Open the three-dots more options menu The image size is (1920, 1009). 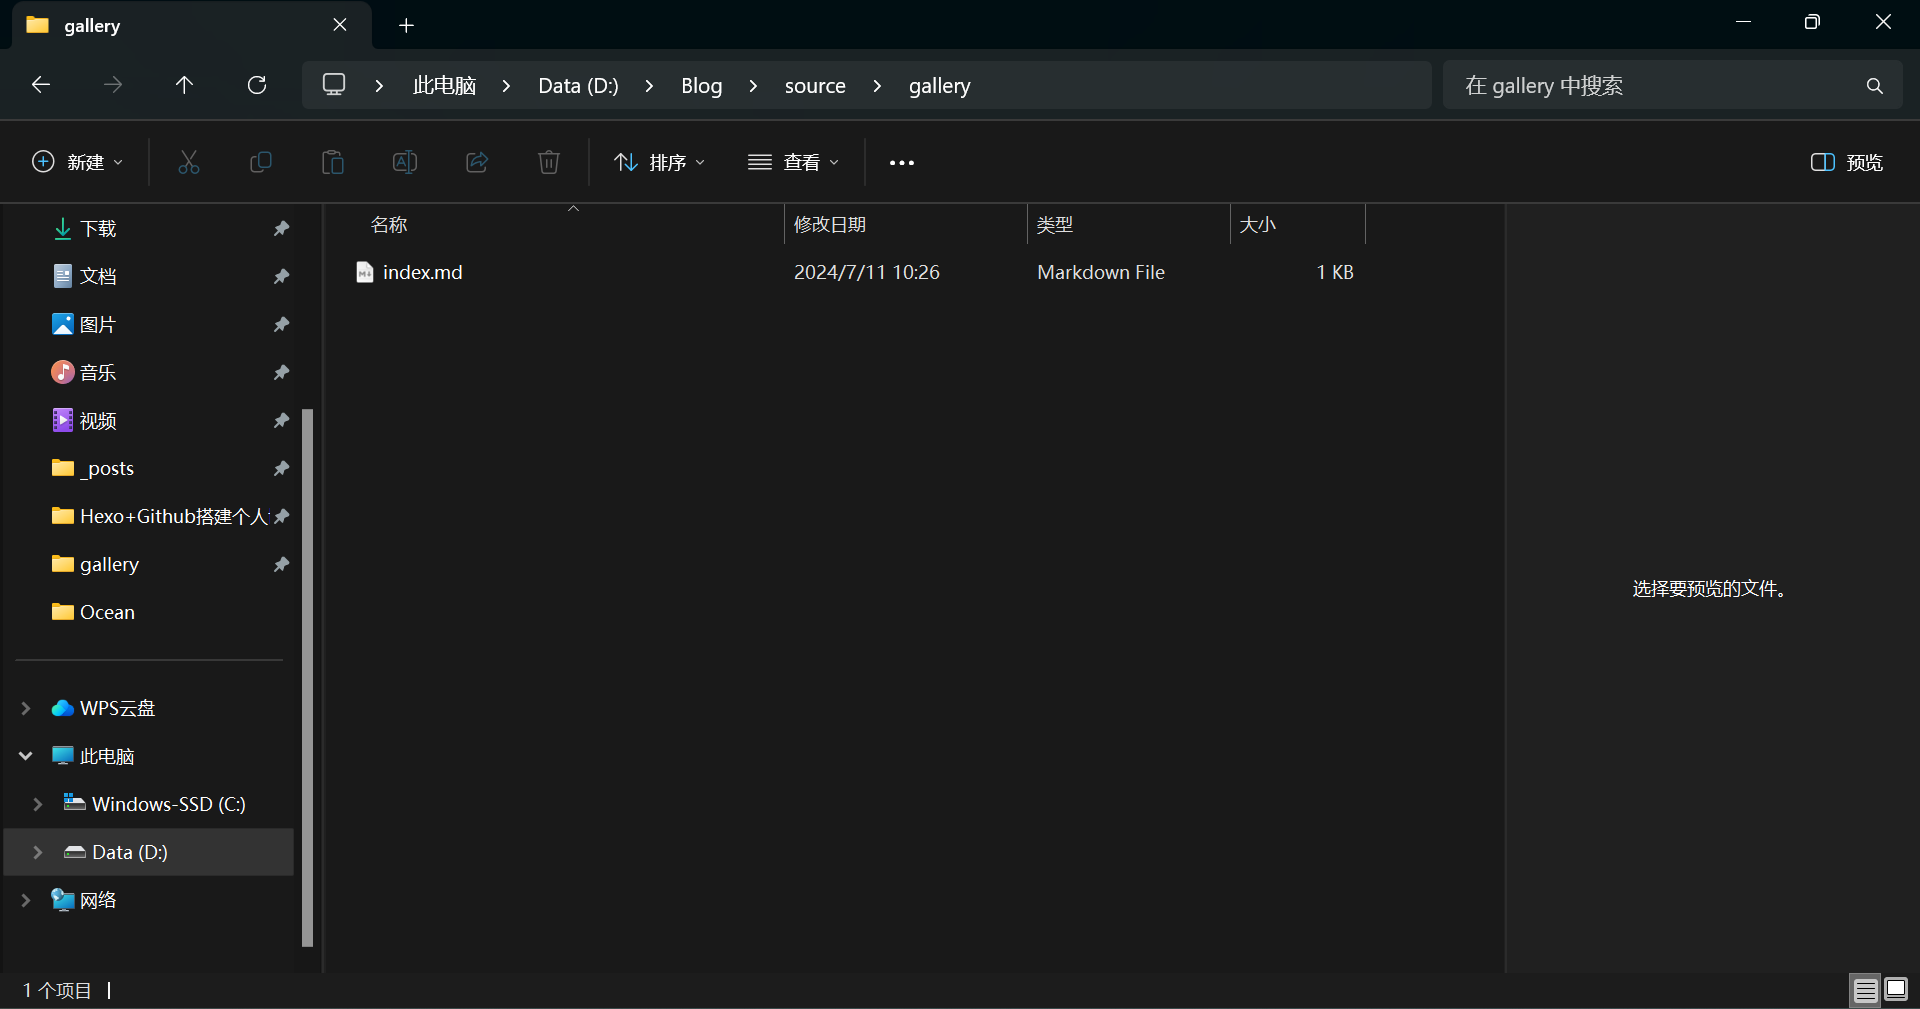(x=901, y=163)
